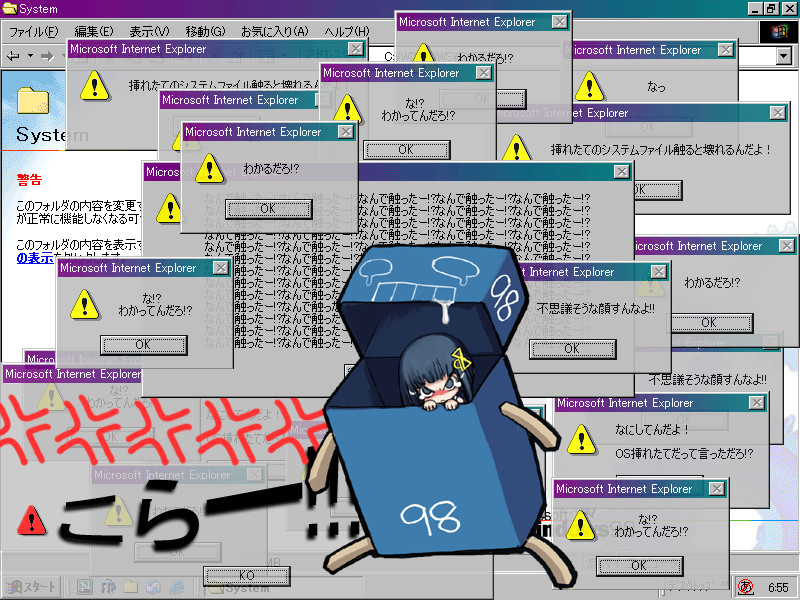Viewport: 800px width, 600px height.
Task: Open the お気に入り(A) menu
Action: 274,32
